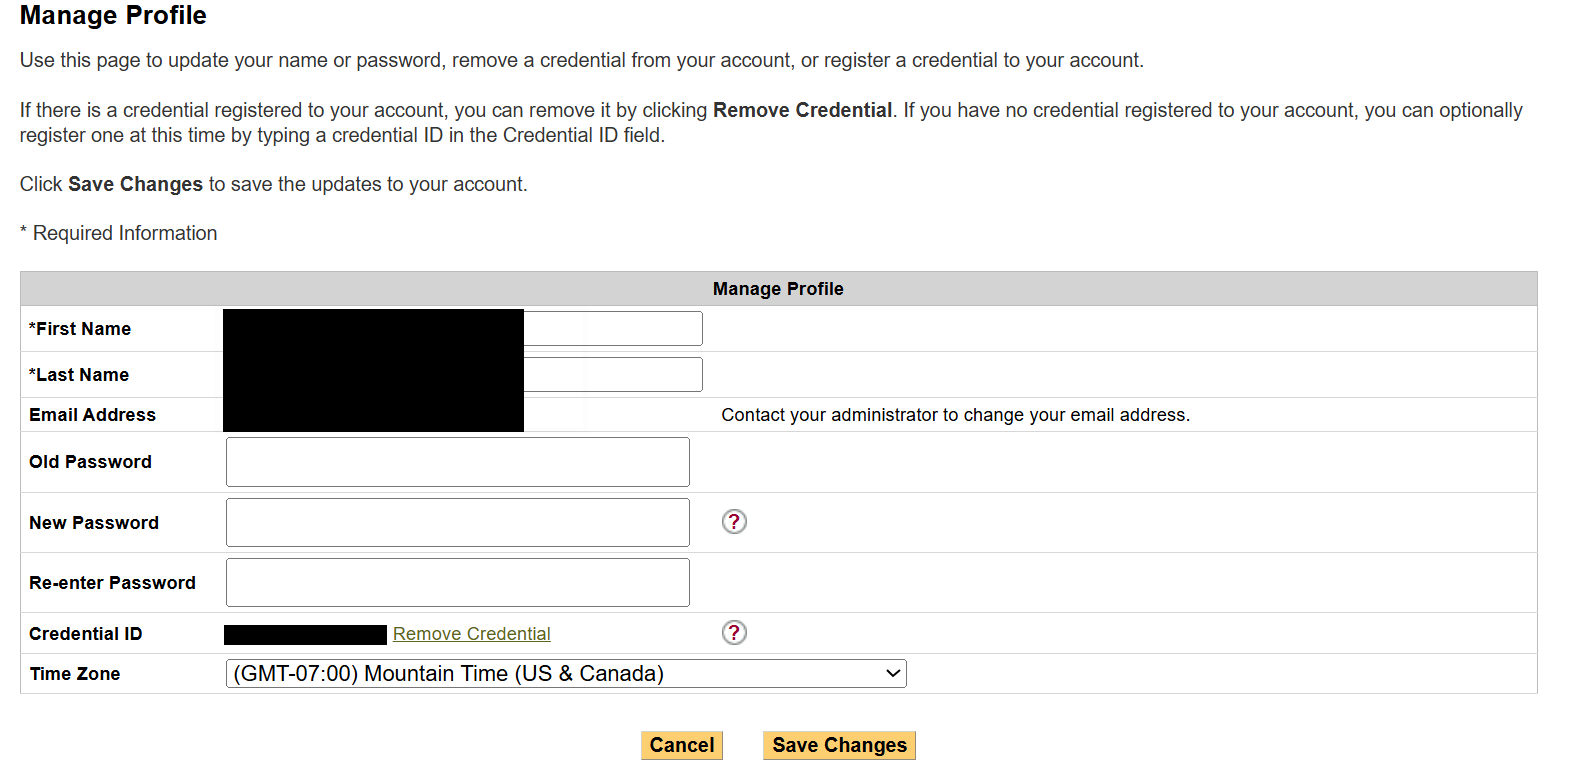Focus the Re-enter Password input field
1573x784 pixels.
[x=457, y=583]
